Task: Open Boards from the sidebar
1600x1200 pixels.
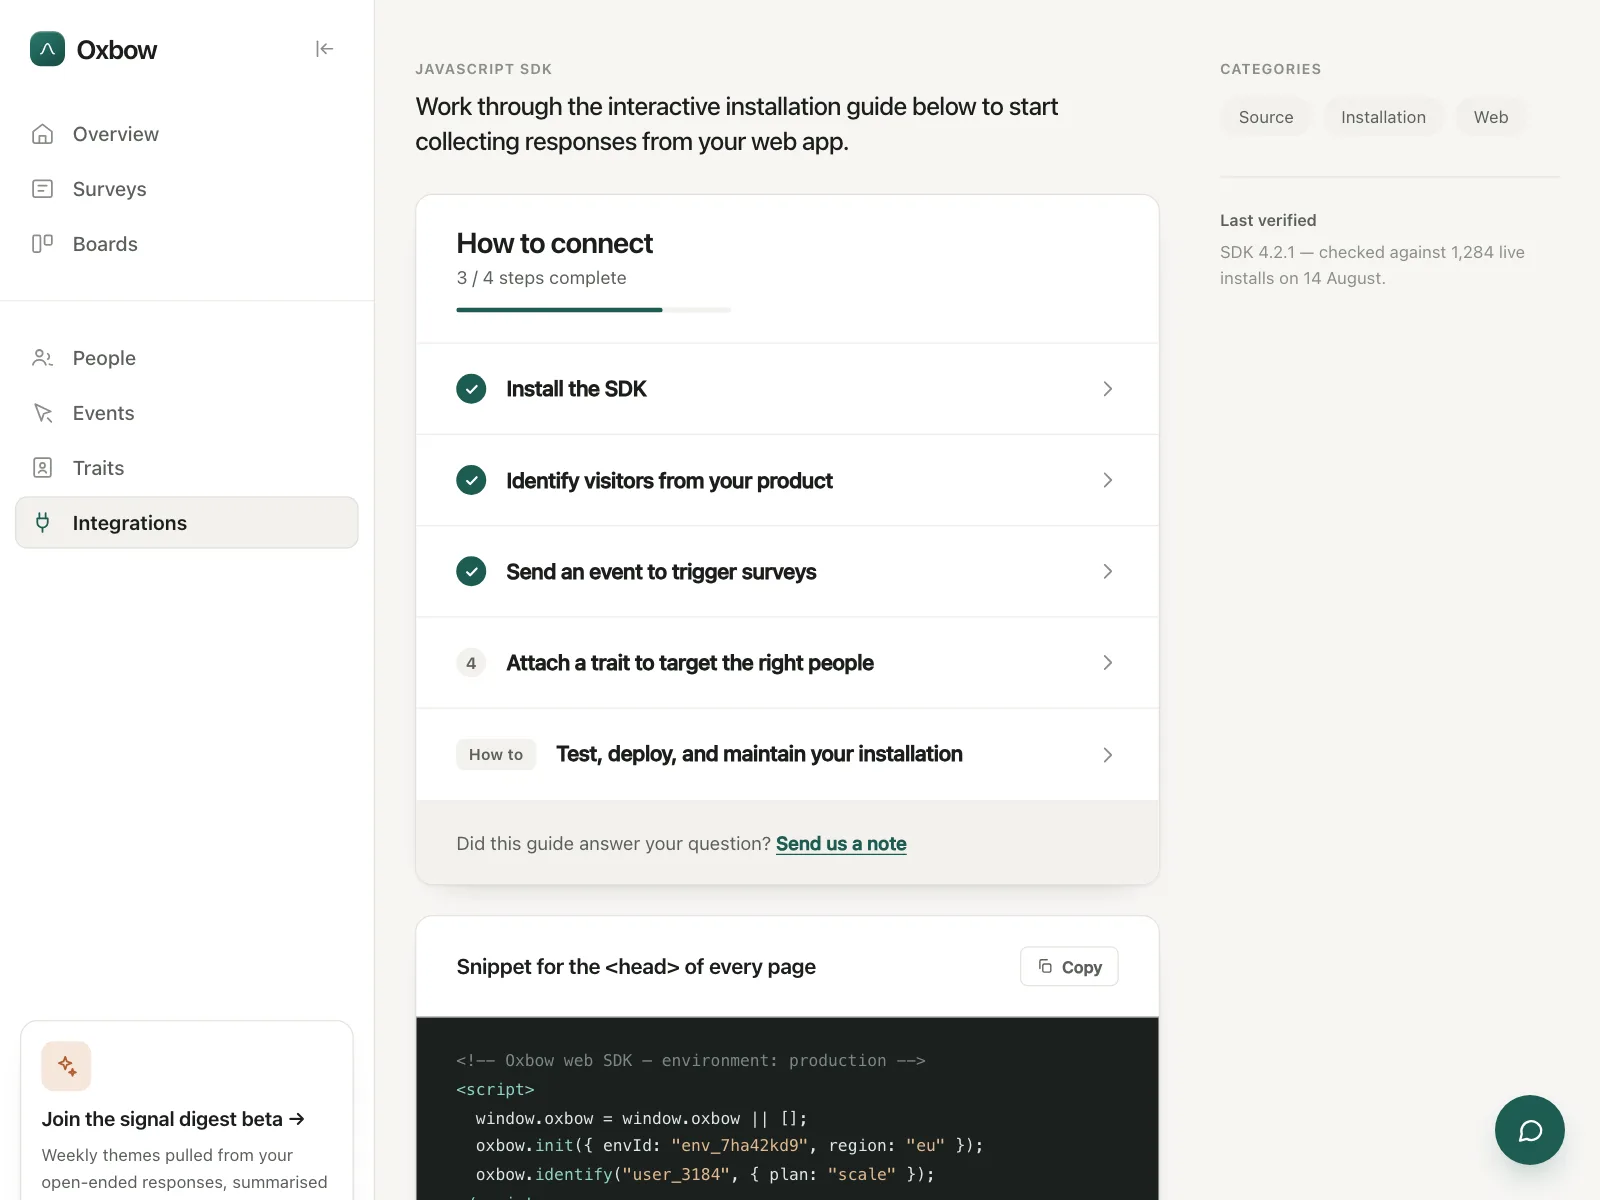Action: 187,244
